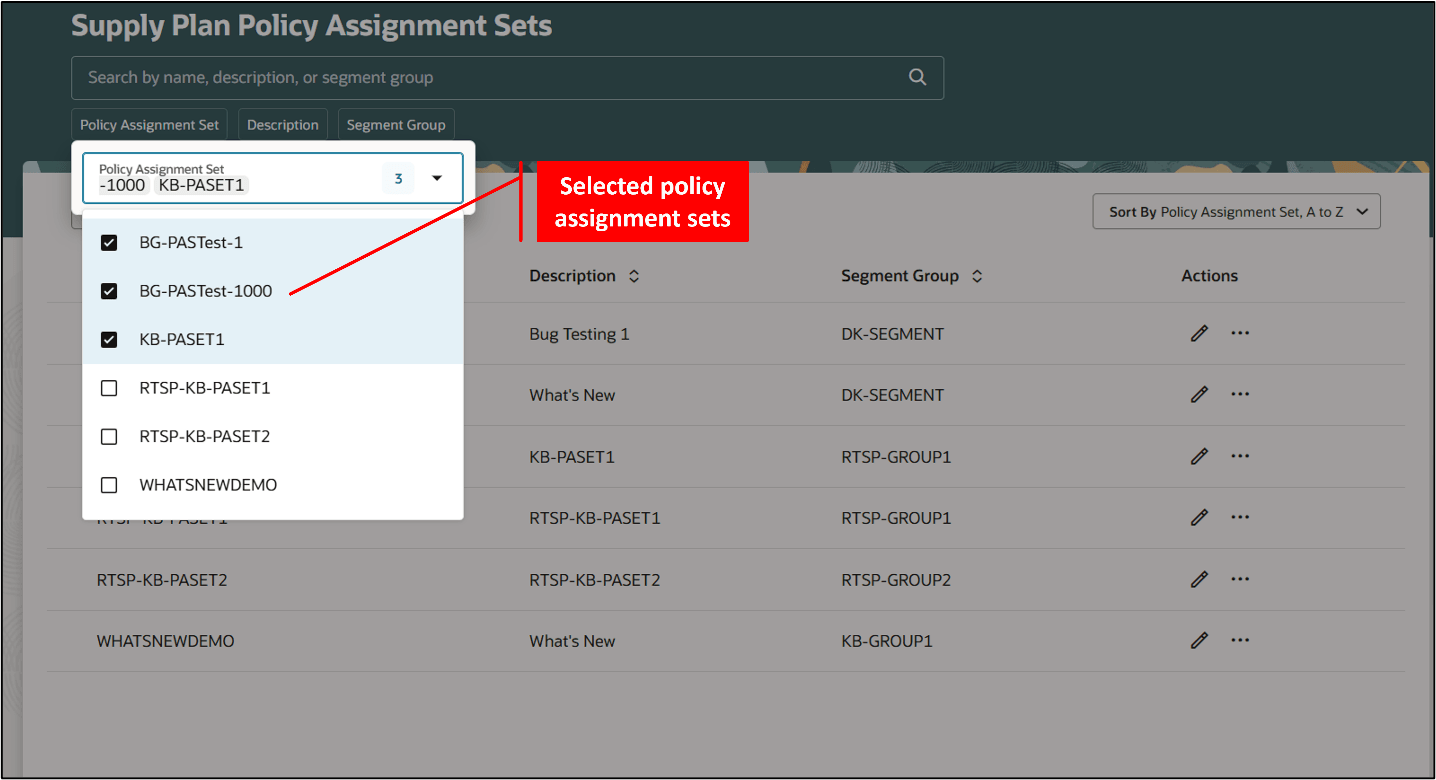The image size is (1436, 780).
Task: Select the BG-PASTest-1000 list entry
Action: coord(208,291)
